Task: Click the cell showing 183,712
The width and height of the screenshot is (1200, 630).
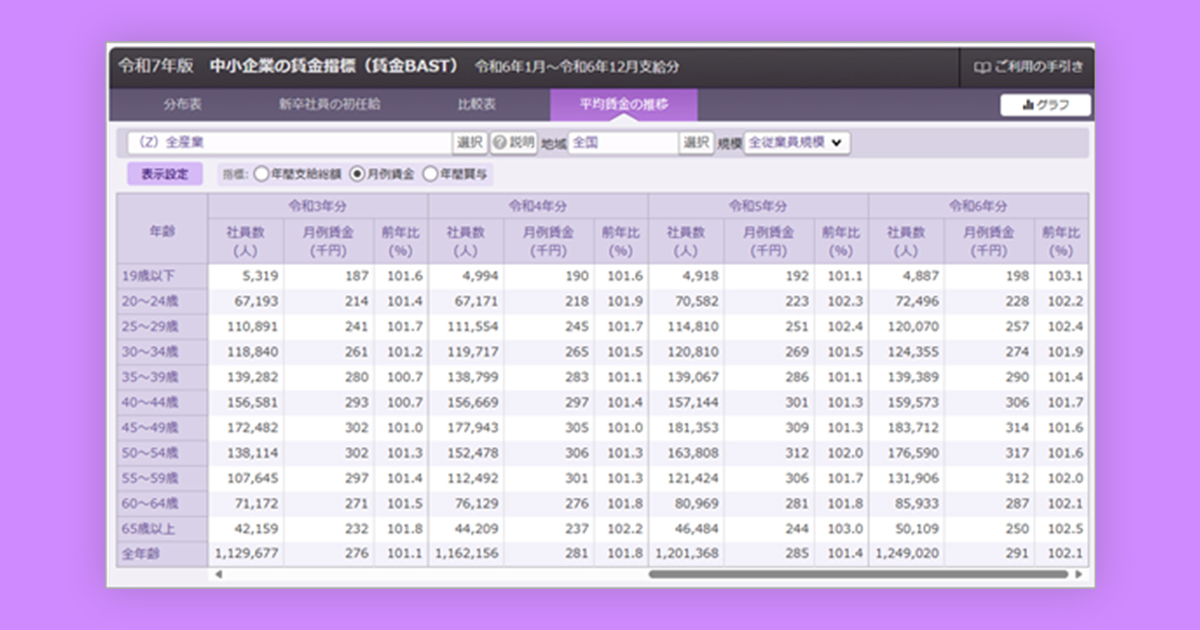Action: pyautogui.click(x=906, y=428)
